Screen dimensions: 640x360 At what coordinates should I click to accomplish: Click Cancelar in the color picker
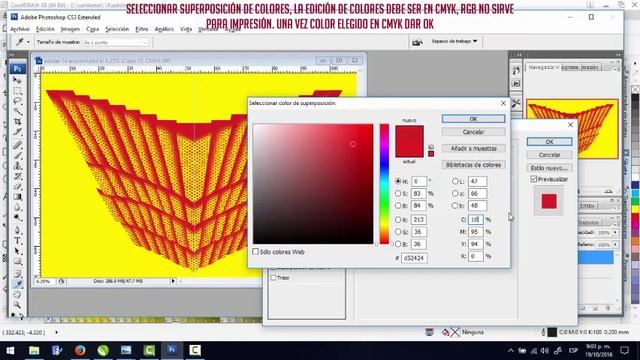pyautogui.click(x=473, y=132)
